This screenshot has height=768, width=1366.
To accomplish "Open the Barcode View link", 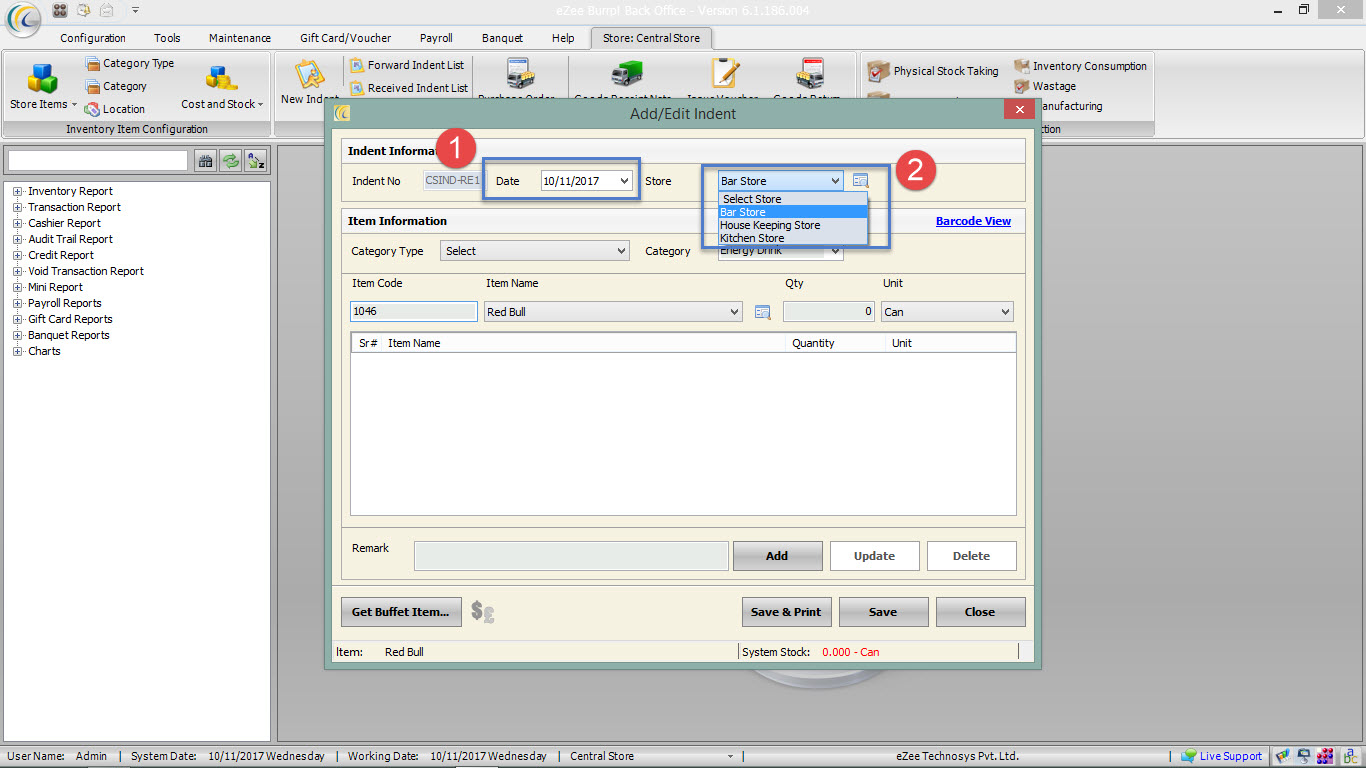I will click(972, 220).
